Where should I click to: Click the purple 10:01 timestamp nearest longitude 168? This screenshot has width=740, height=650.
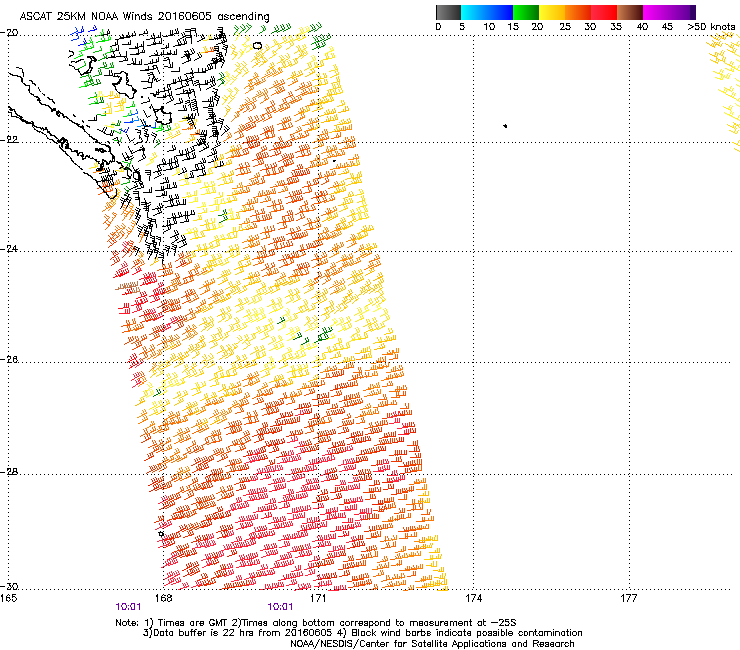(x=128, y=607)
